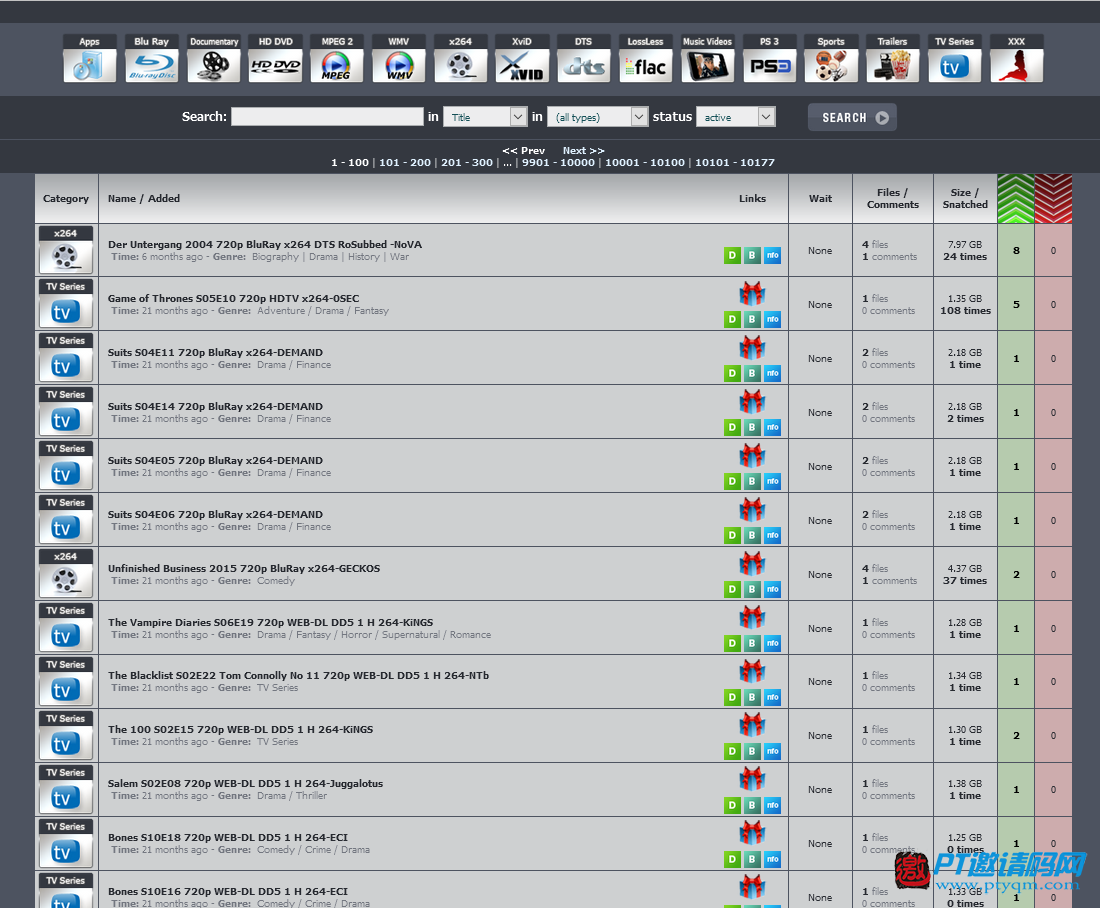Screen dimensions: 1100x908
Task: Open the nfo icon for Suits S04E11
Action: point(772,373)
